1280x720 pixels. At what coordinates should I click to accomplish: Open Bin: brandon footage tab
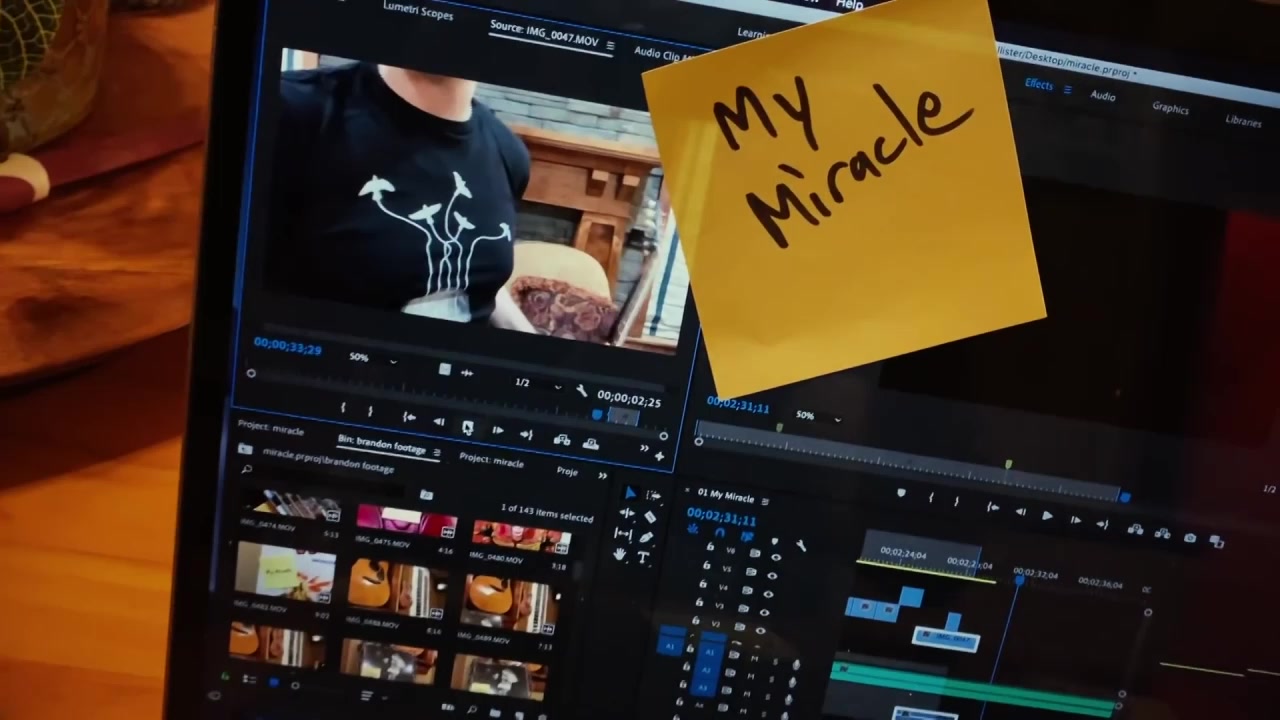tap(381, 443)
